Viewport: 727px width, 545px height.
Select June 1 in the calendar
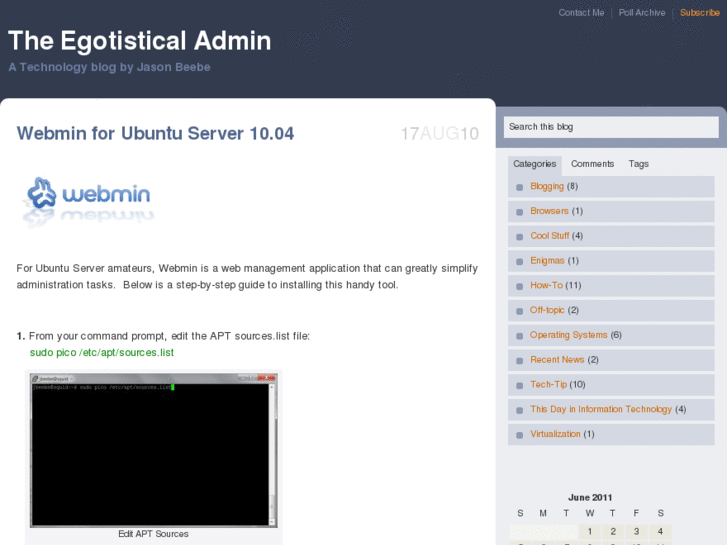[590, 532]
